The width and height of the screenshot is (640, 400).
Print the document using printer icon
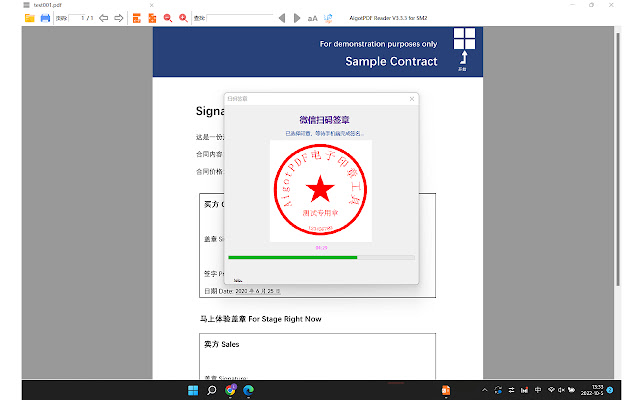pos(45,18)
